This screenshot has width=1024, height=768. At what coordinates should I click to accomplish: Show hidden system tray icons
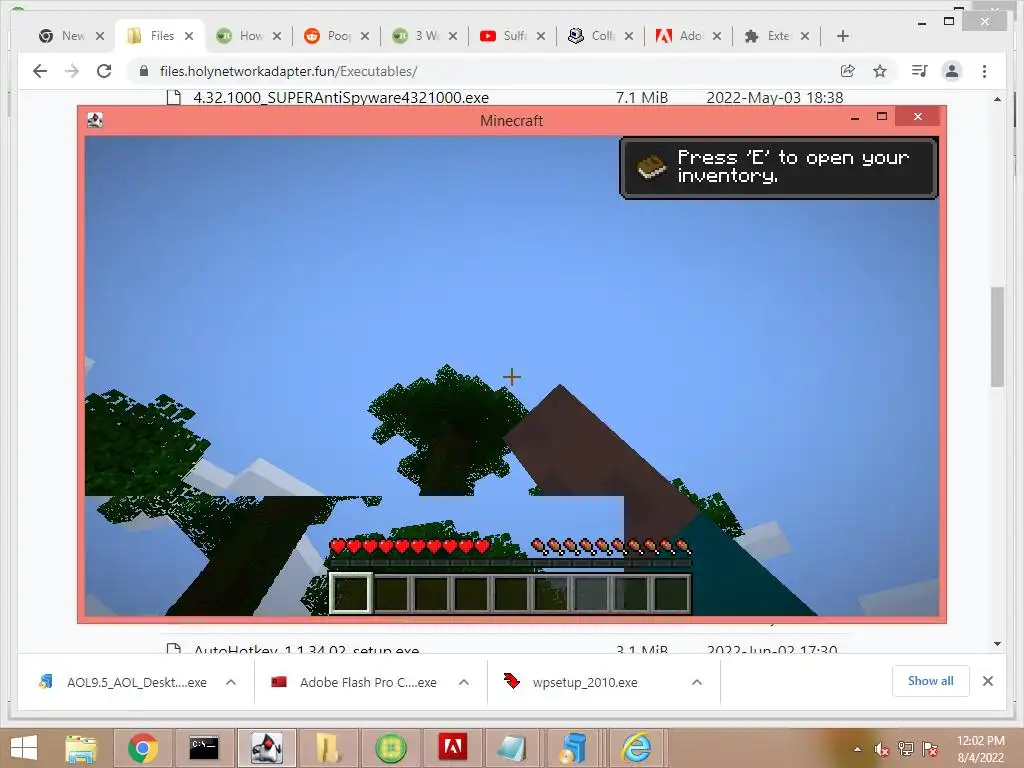857,749
